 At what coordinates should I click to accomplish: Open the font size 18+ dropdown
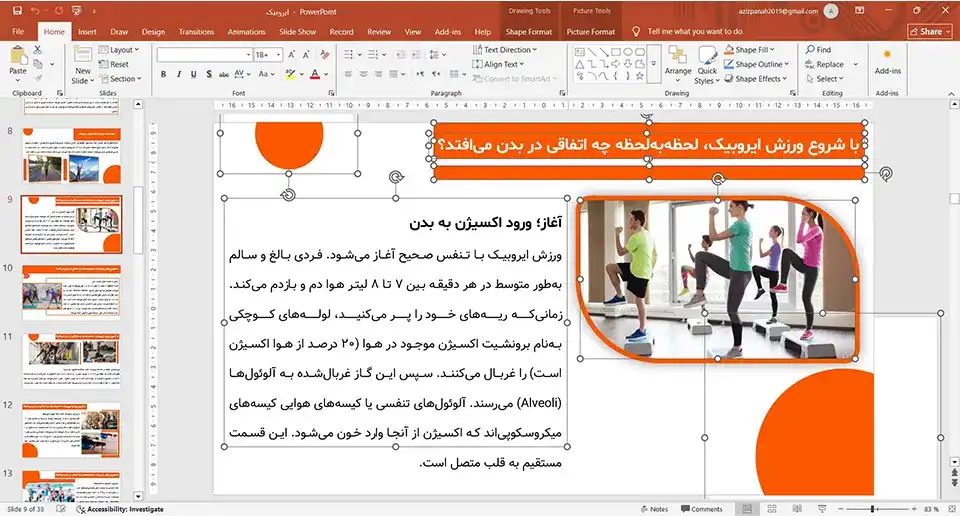268,54
